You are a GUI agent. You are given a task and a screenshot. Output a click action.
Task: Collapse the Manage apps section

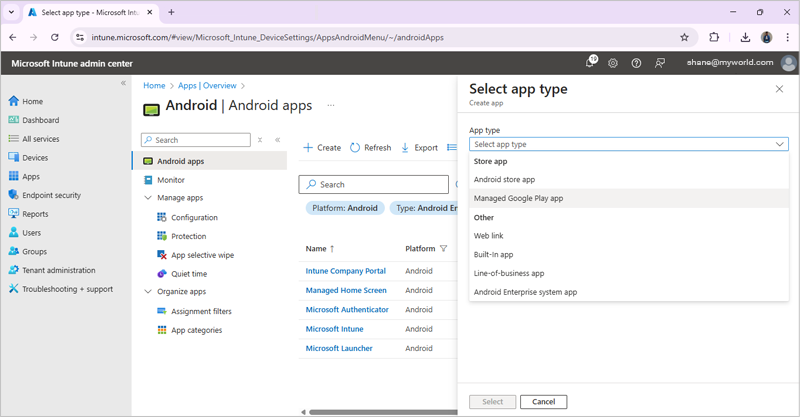(148, 198)
